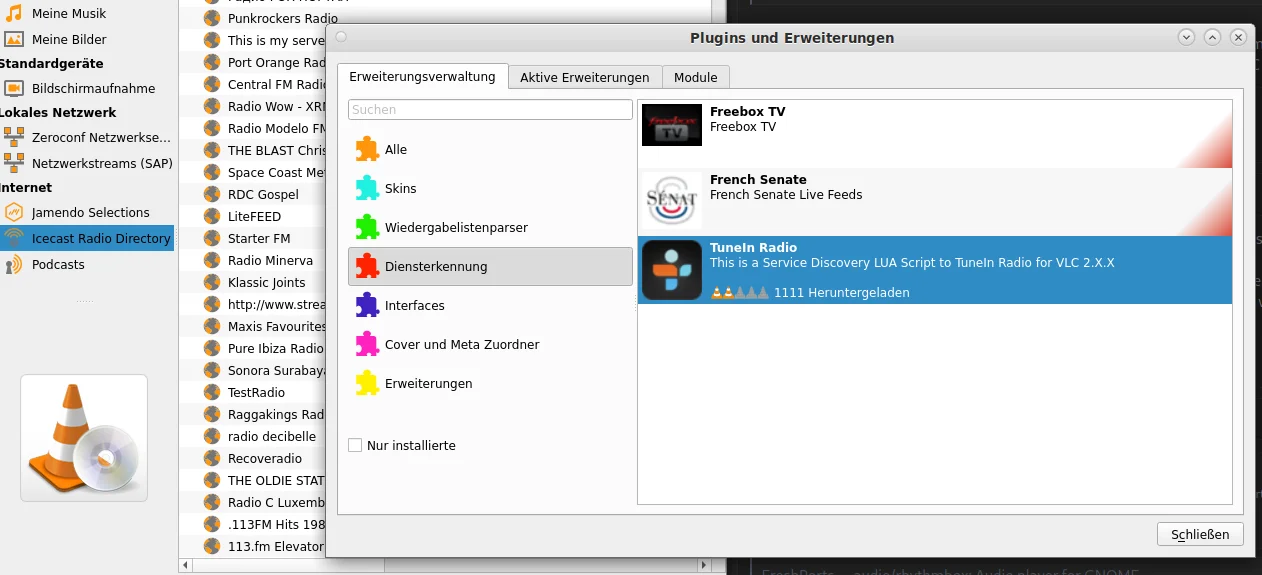The width and height of the screenshot is (1262, 575).
Task: Select the Alle category
Action: click(x=490, y=149)
